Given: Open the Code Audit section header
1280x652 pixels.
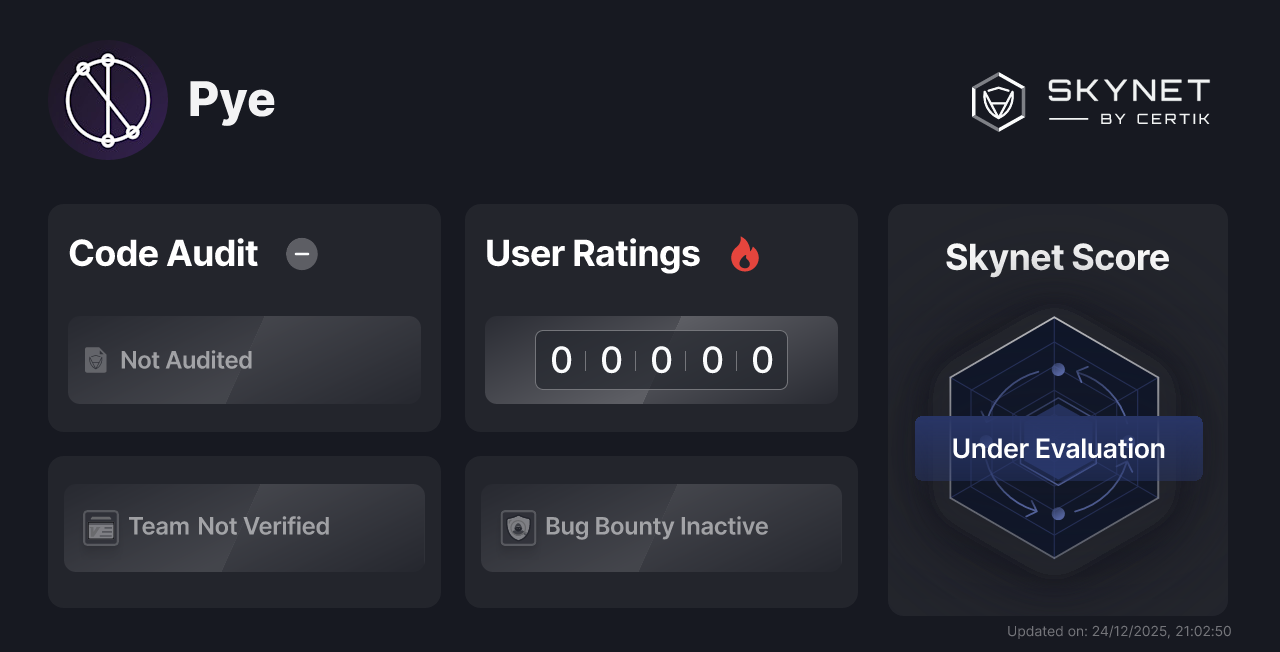Looking at the screenshot, I should tap(163, 254).
